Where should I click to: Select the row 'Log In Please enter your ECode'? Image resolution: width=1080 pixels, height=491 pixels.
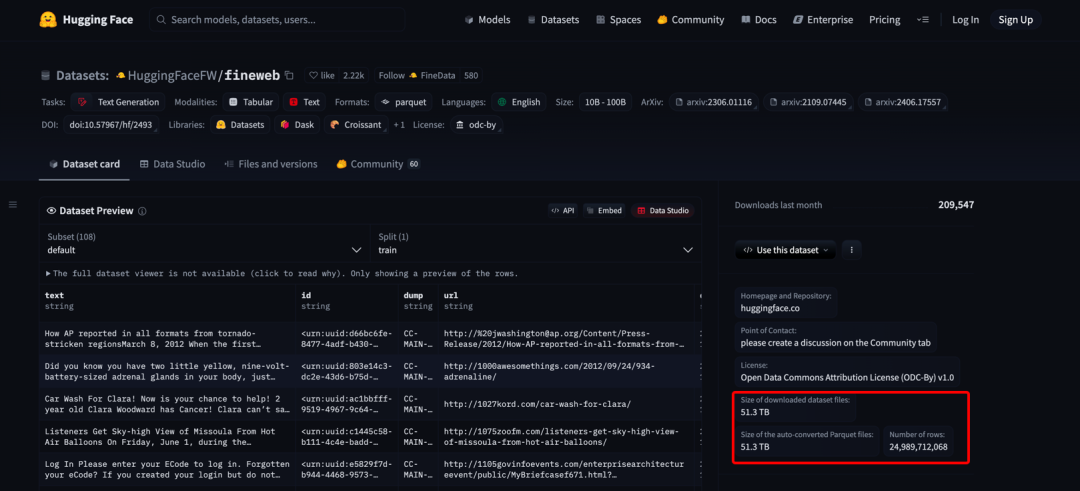(x=370, y=470)
